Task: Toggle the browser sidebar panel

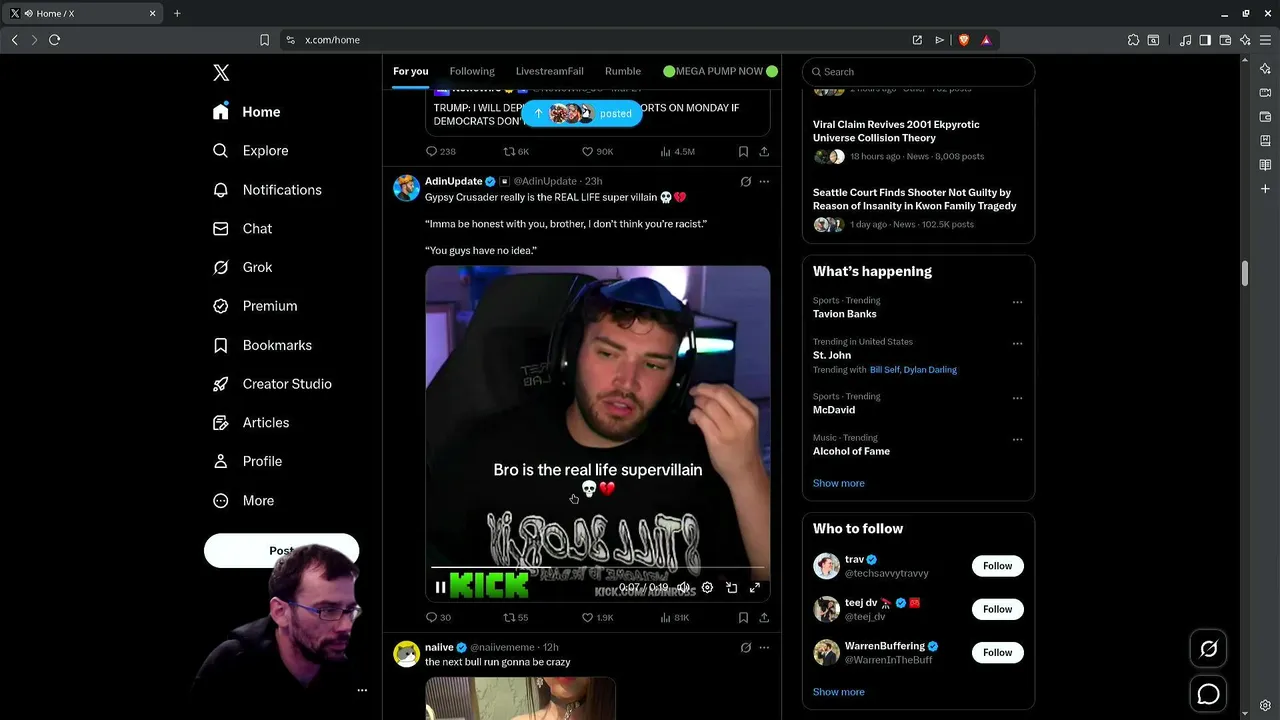Action: coord(1205,40)
